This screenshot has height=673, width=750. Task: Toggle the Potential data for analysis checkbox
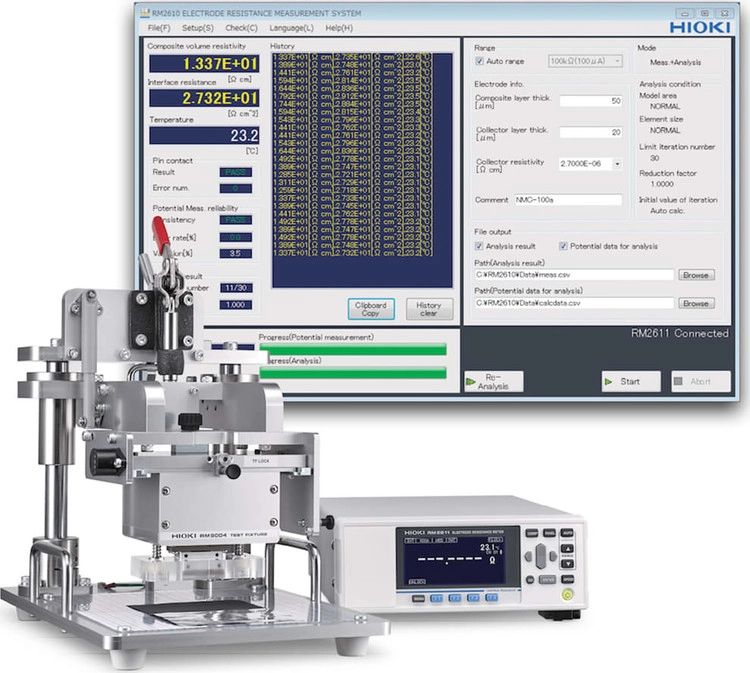(x=563, y=246)
